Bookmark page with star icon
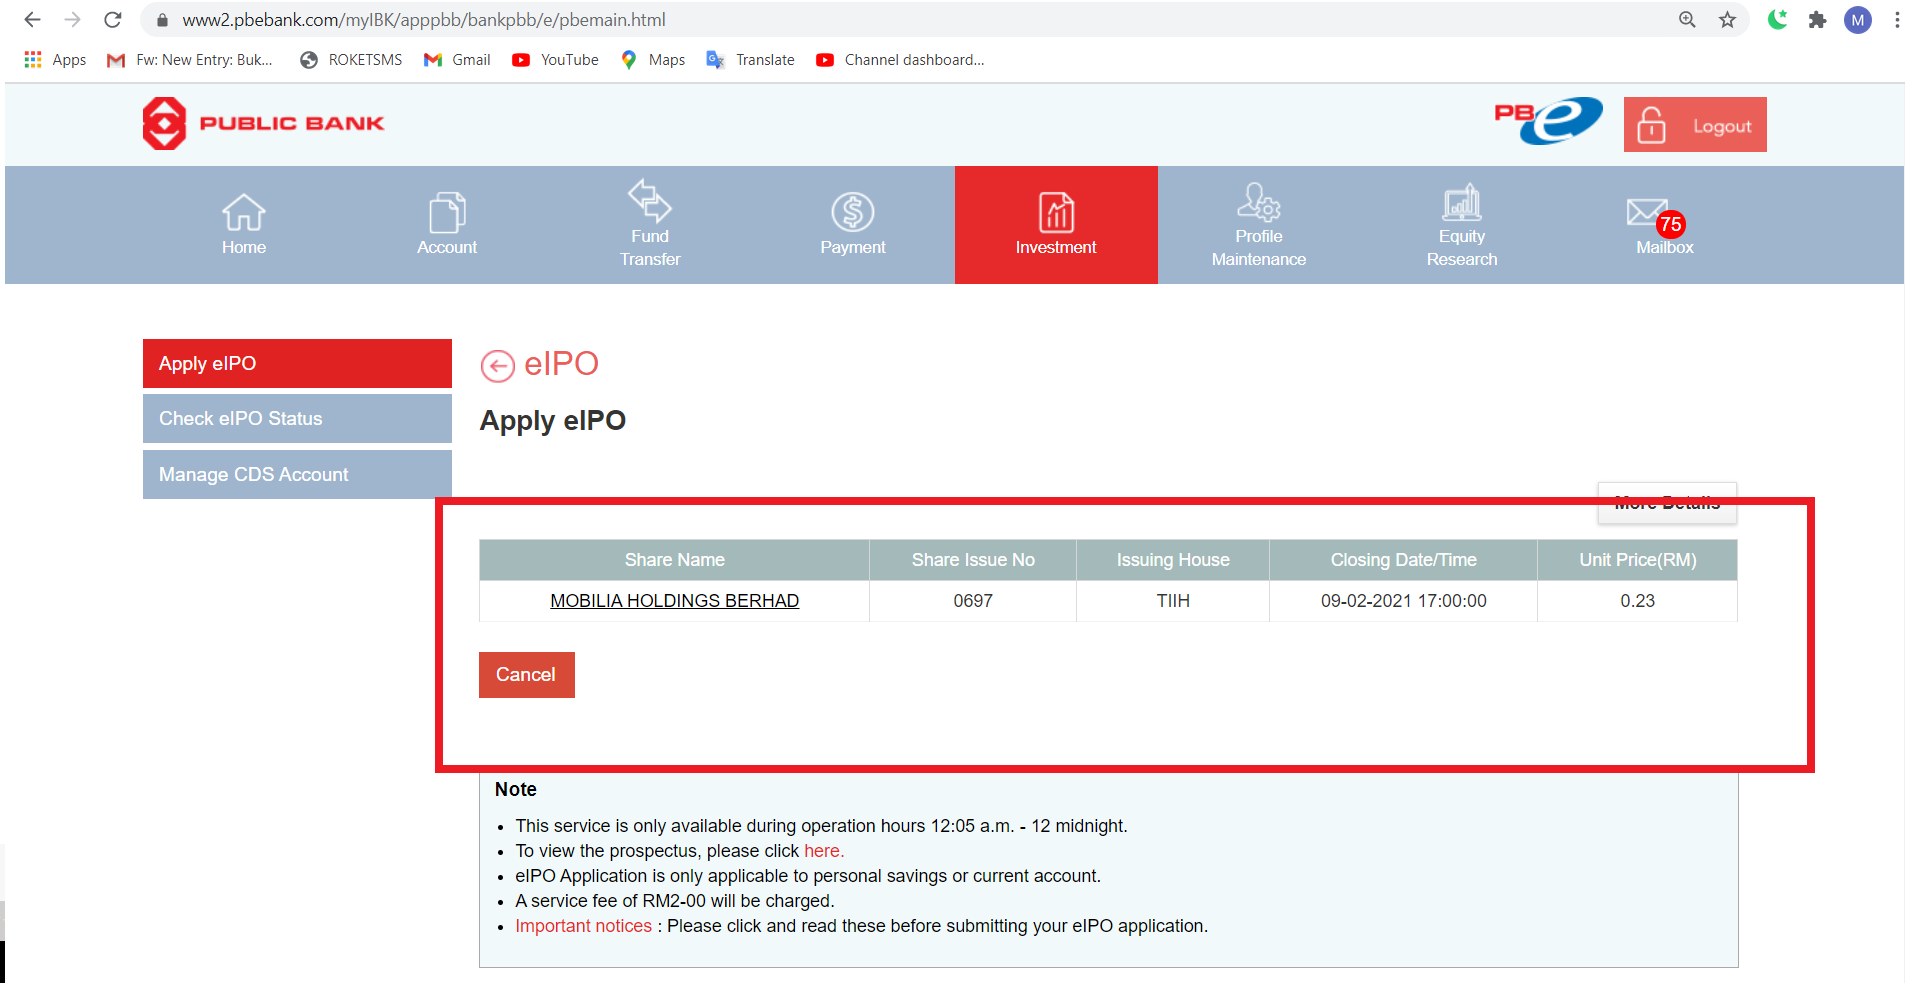This screenshot has width=1905, height=983. click(1727, 20)
